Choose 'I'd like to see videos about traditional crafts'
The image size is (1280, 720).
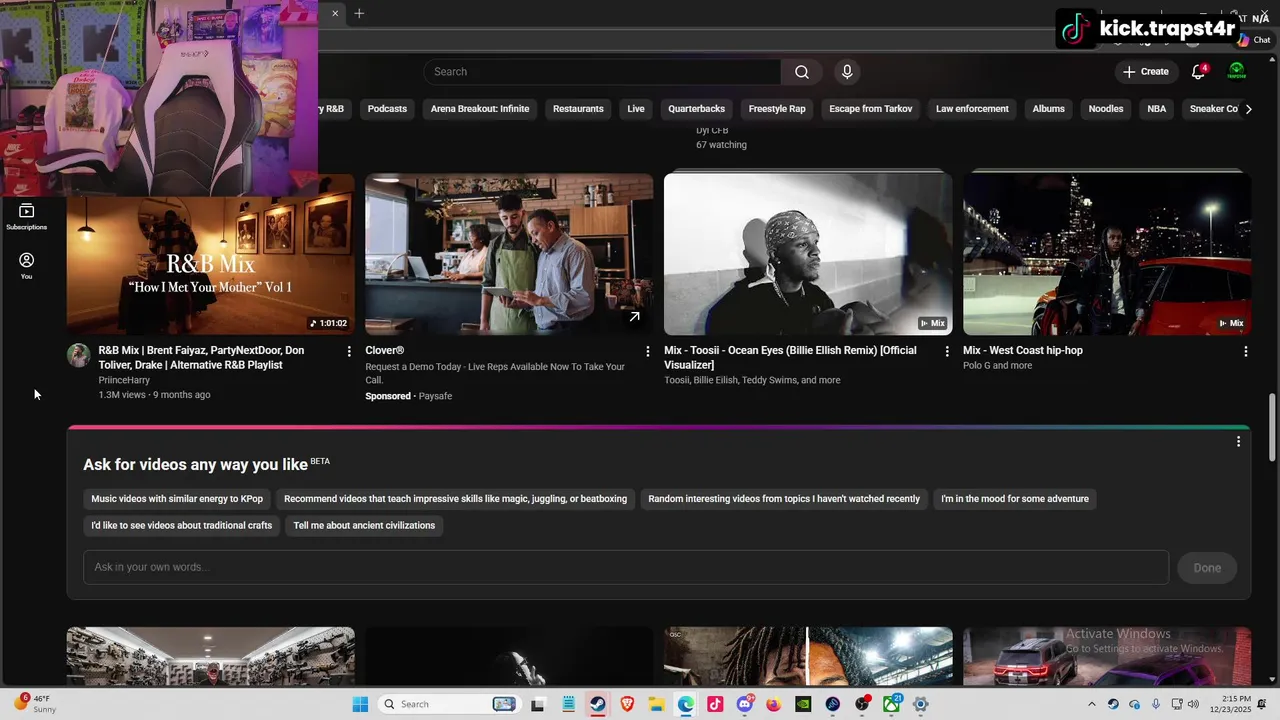(x=181, y=526)
